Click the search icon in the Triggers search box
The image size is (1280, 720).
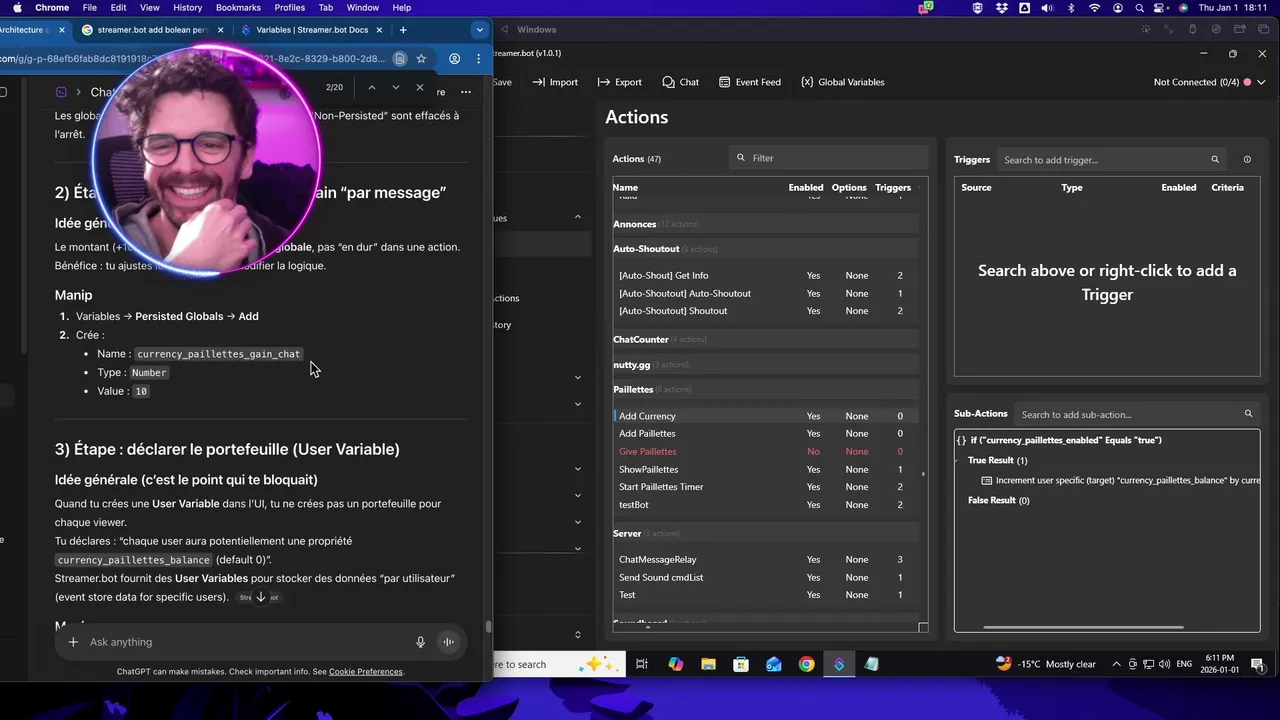coord(1215,160)
